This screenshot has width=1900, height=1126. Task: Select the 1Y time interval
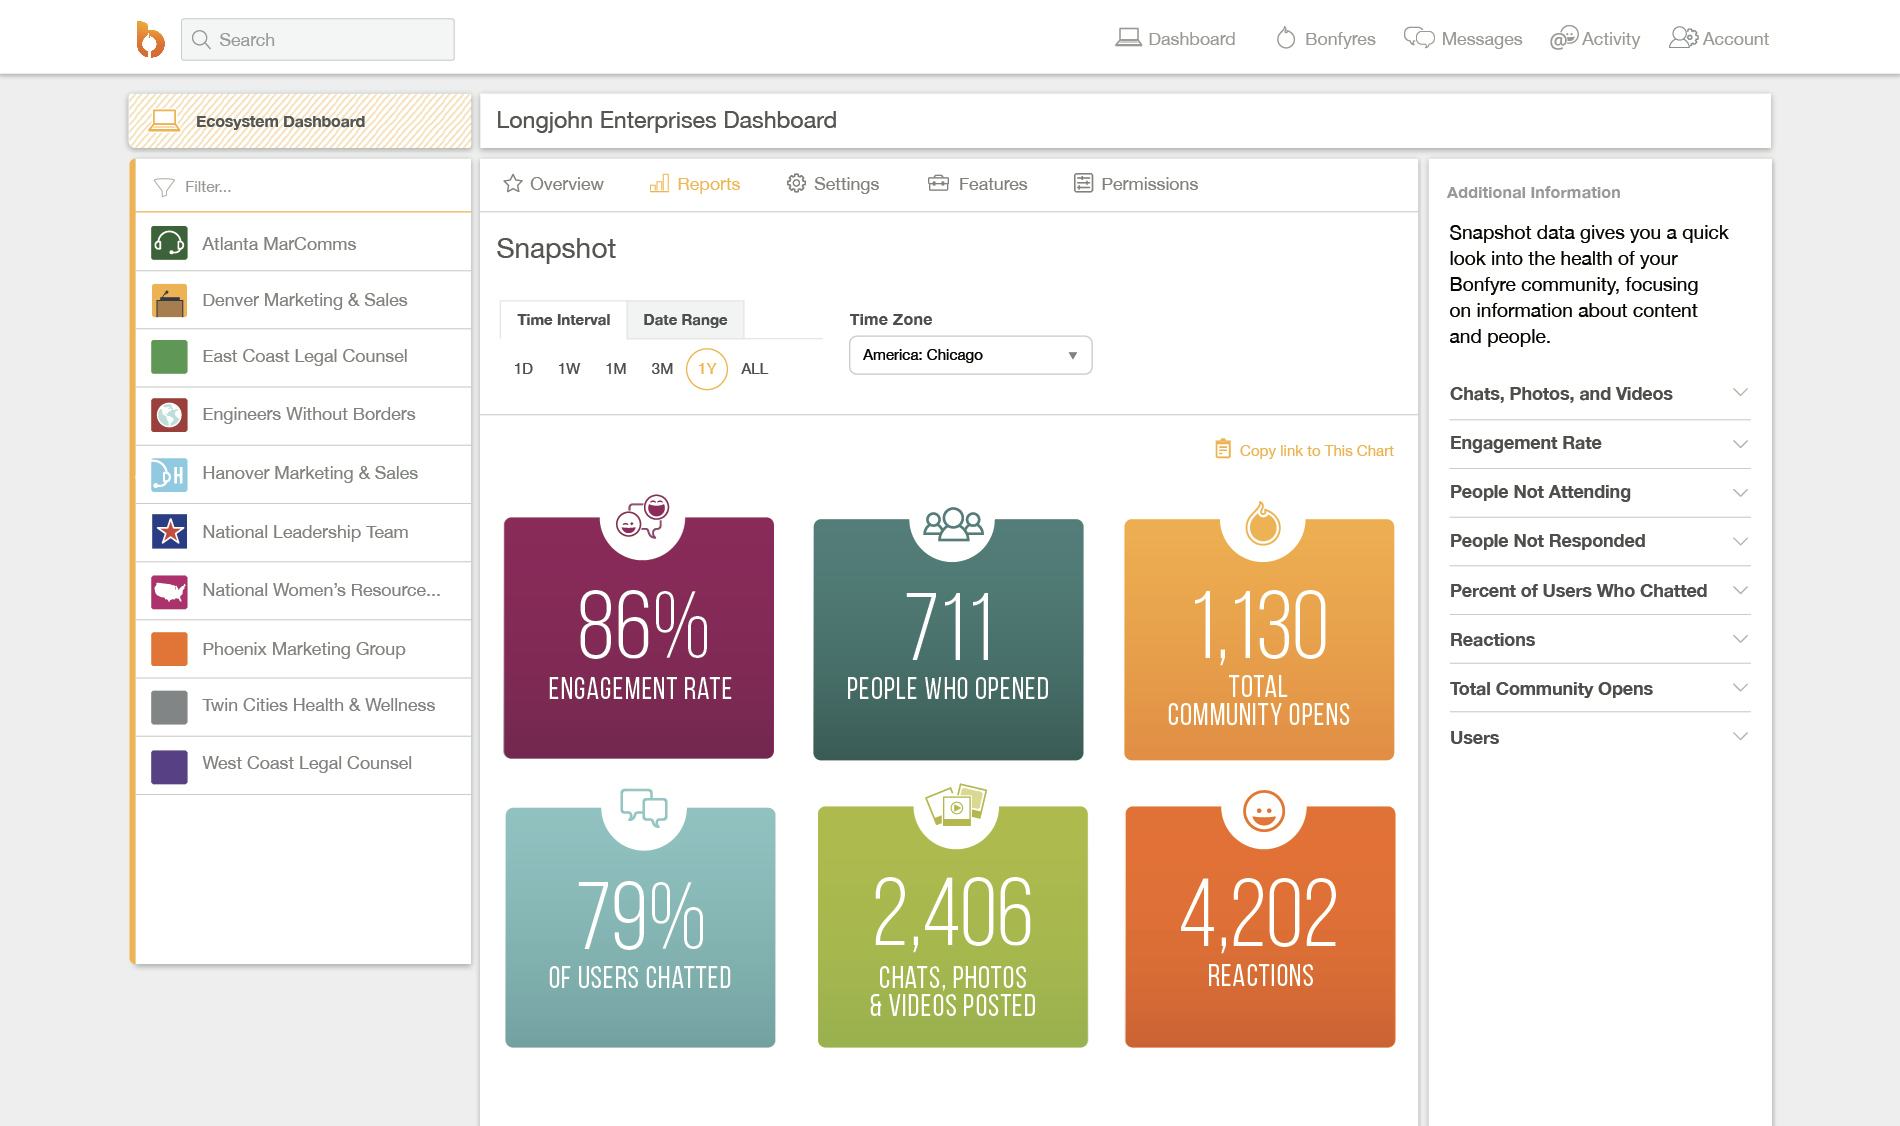[706, 369]
